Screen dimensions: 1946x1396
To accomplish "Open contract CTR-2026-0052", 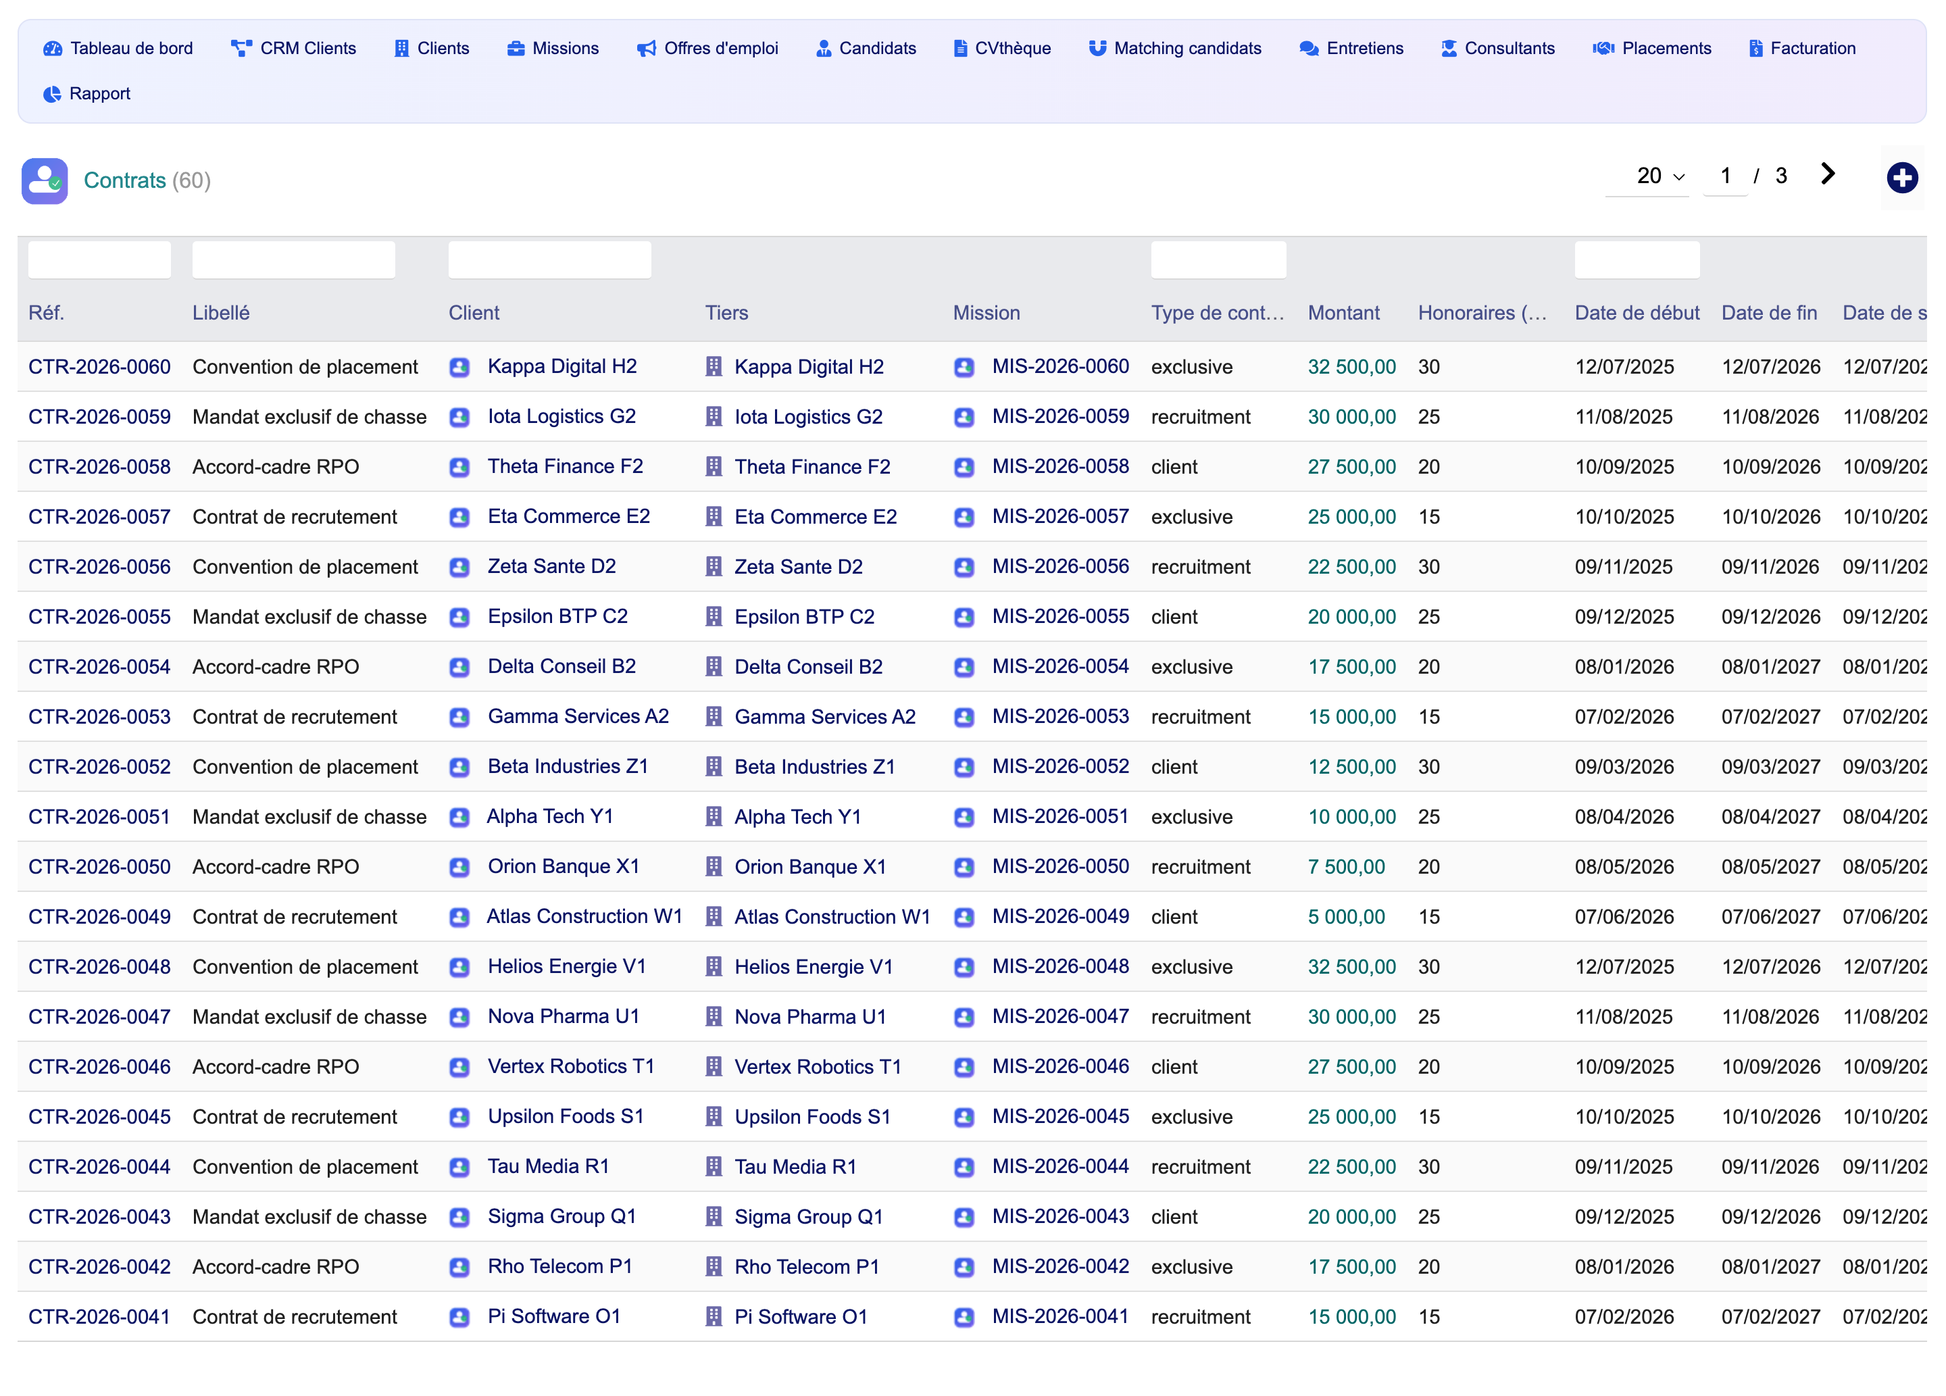I will pos(100,767).
